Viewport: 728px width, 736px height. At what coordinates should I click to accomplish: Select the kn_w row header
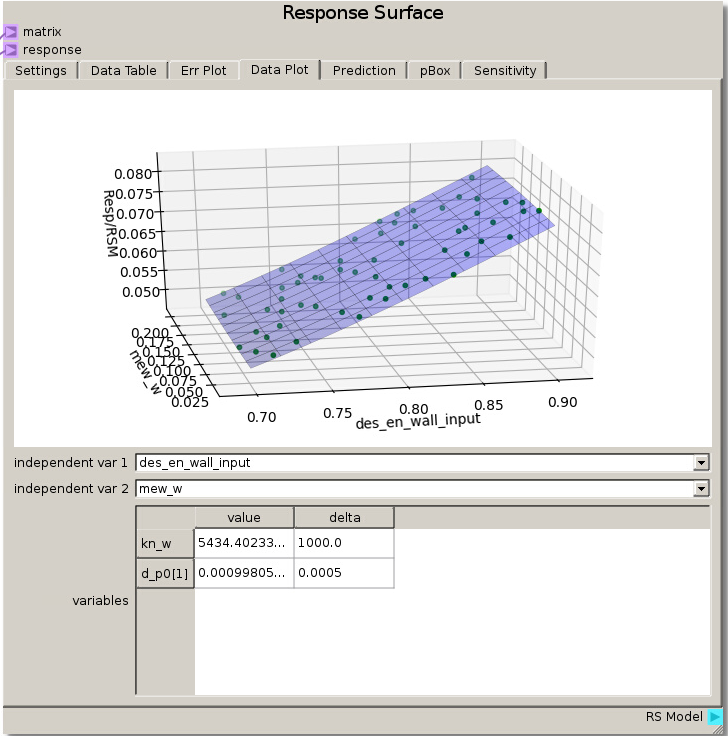pos(165,543)
